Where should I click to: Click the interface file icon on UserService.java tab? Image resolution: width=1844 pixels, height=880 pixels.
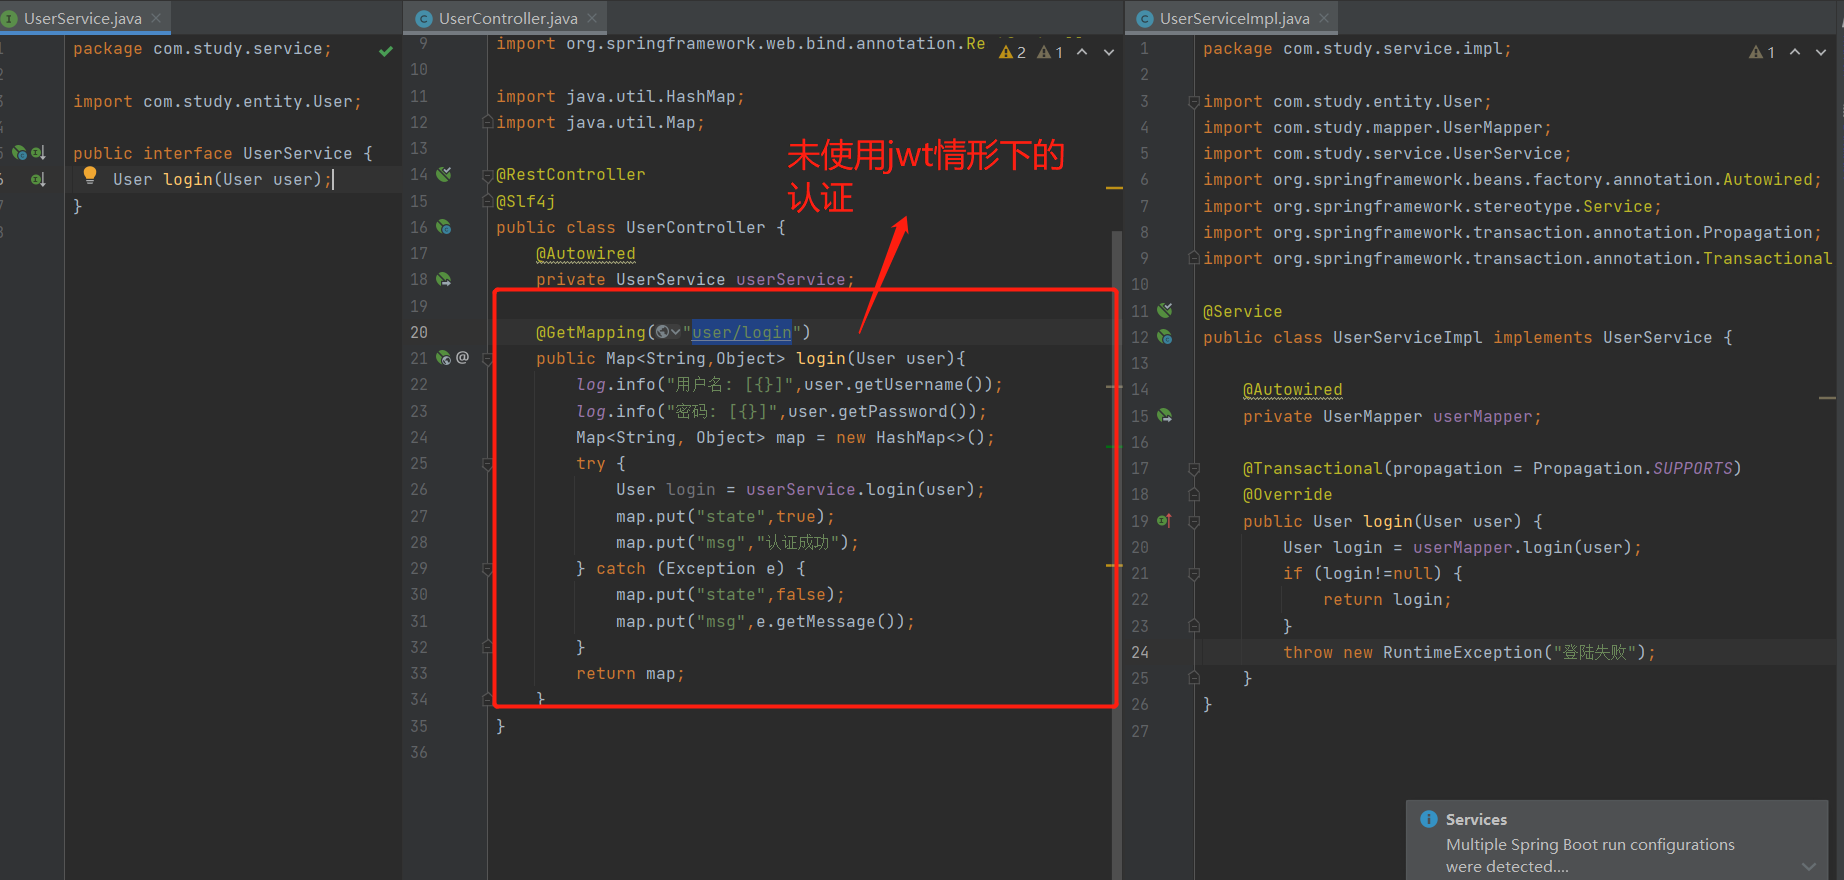[9, 18]
